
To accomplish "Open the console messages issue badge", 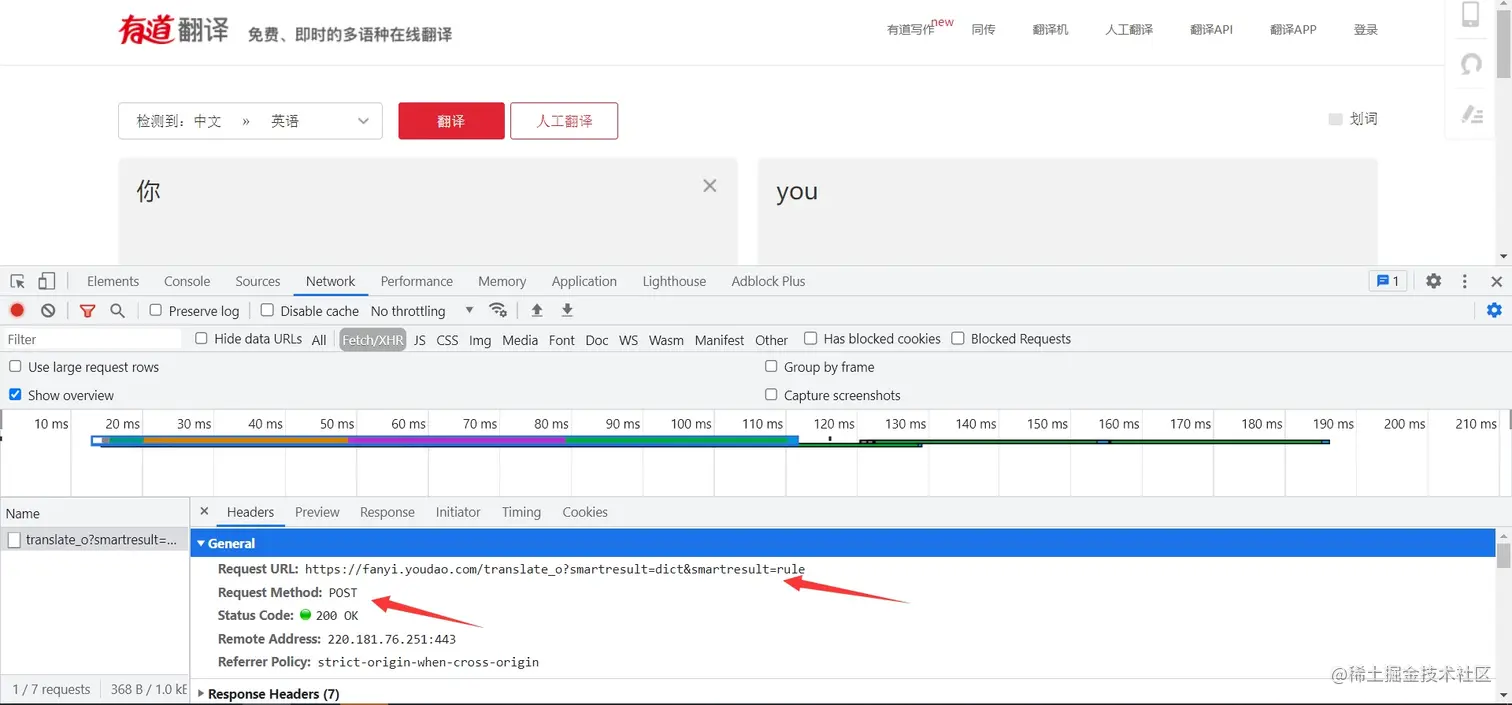I will [x=1388, y=281].
